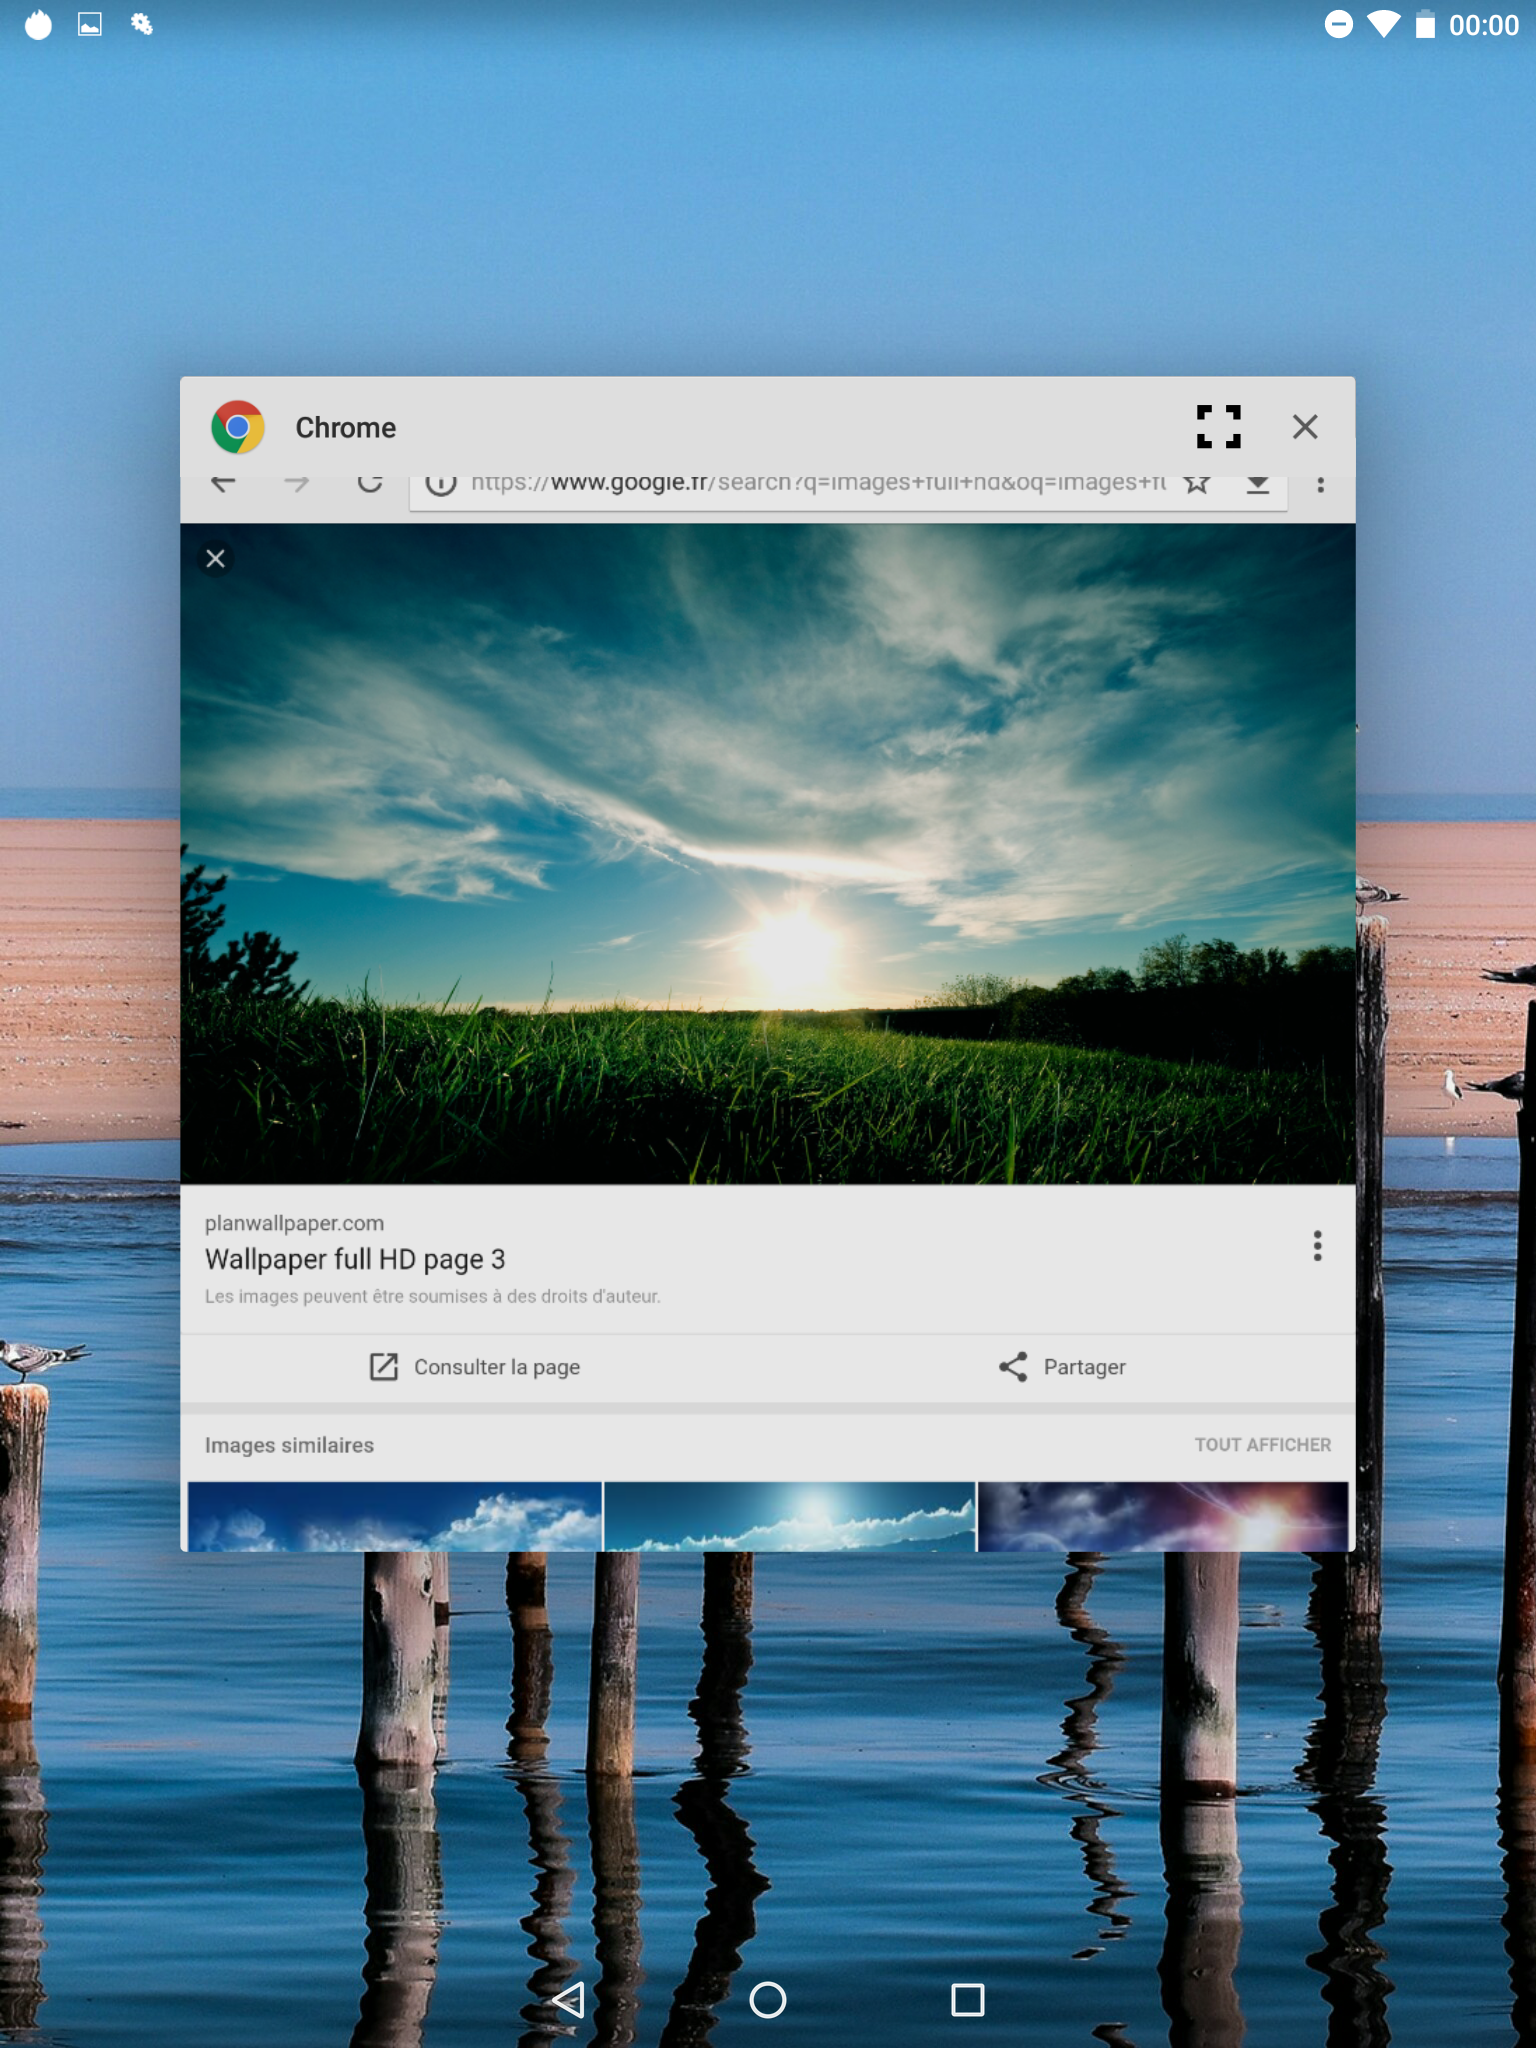
Task: Open Android recent apps square button
Action: pyautogui.click(x=967, y=2000)
